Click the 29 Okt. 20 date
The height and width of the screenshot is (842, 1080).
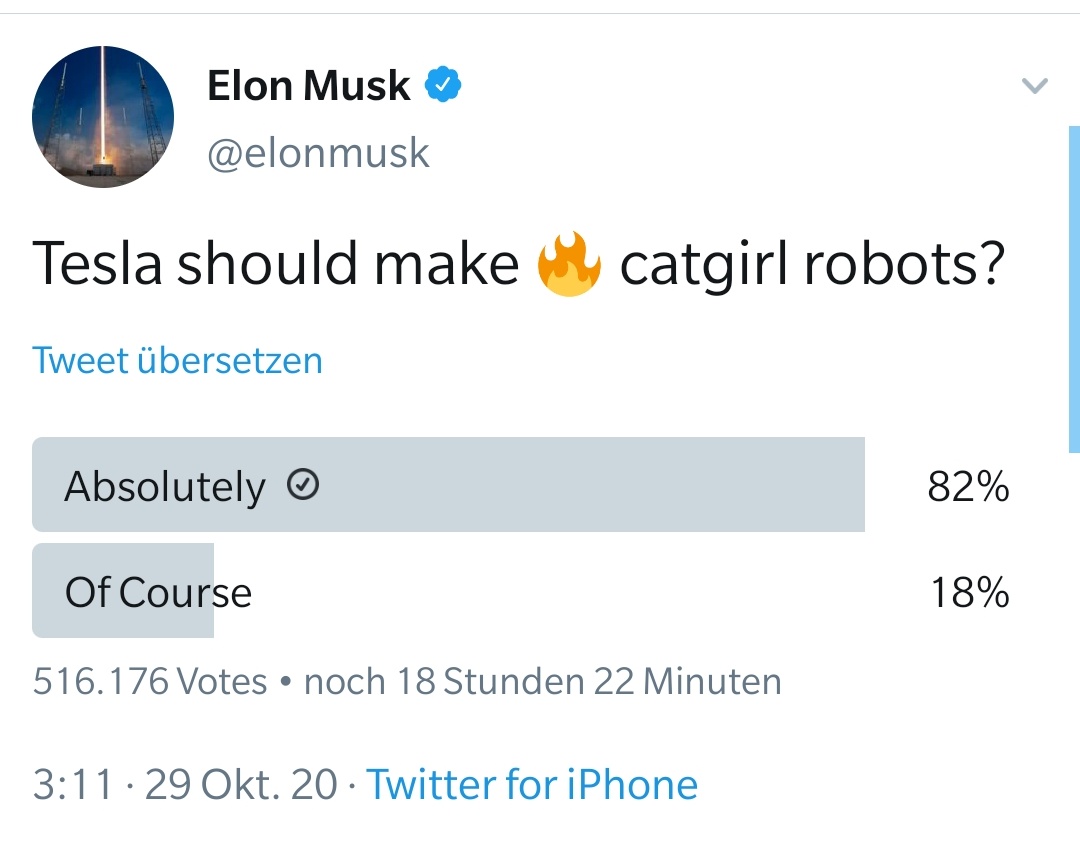(241, 785)
